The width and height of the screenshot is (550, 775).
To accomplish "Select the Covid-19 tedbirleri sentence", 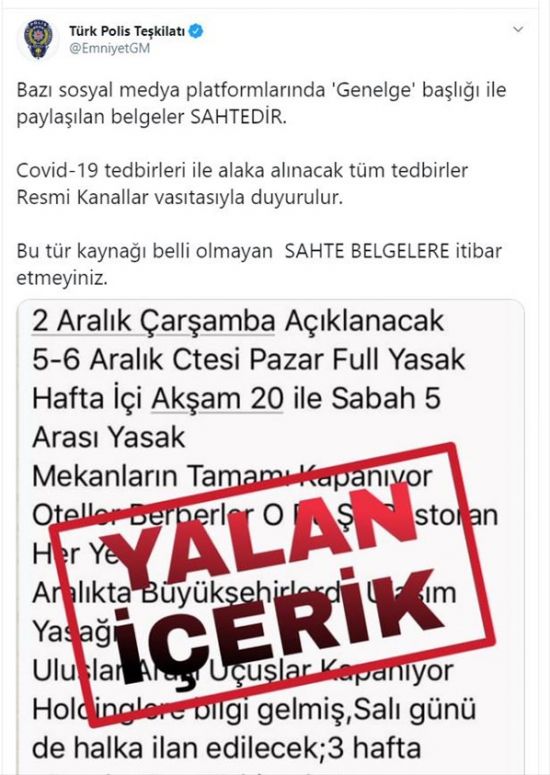I will pos(242,171).
